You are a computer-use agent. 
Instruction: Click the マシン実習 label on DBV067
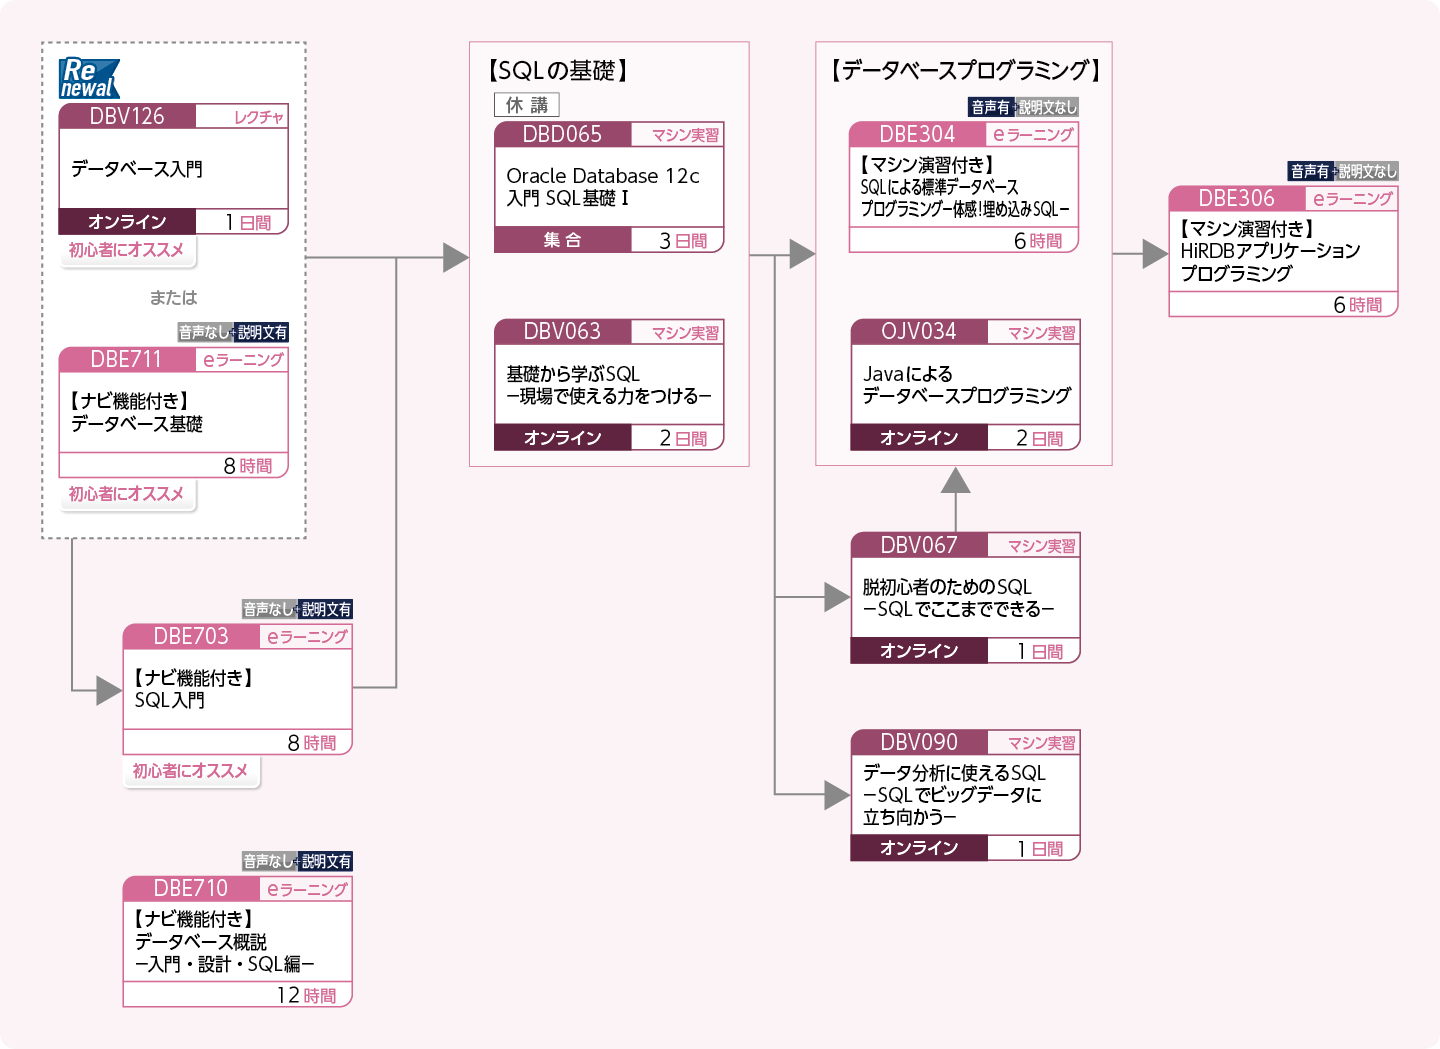pos(1041,546)
